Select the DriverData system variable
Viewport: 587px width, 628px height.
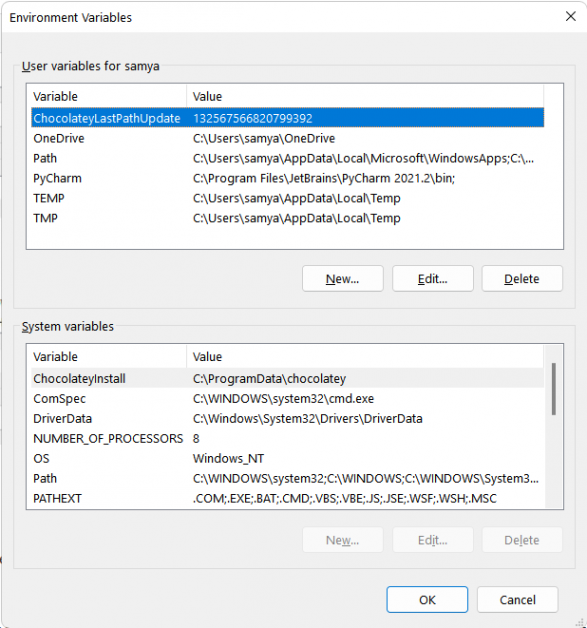coord(287,419)
